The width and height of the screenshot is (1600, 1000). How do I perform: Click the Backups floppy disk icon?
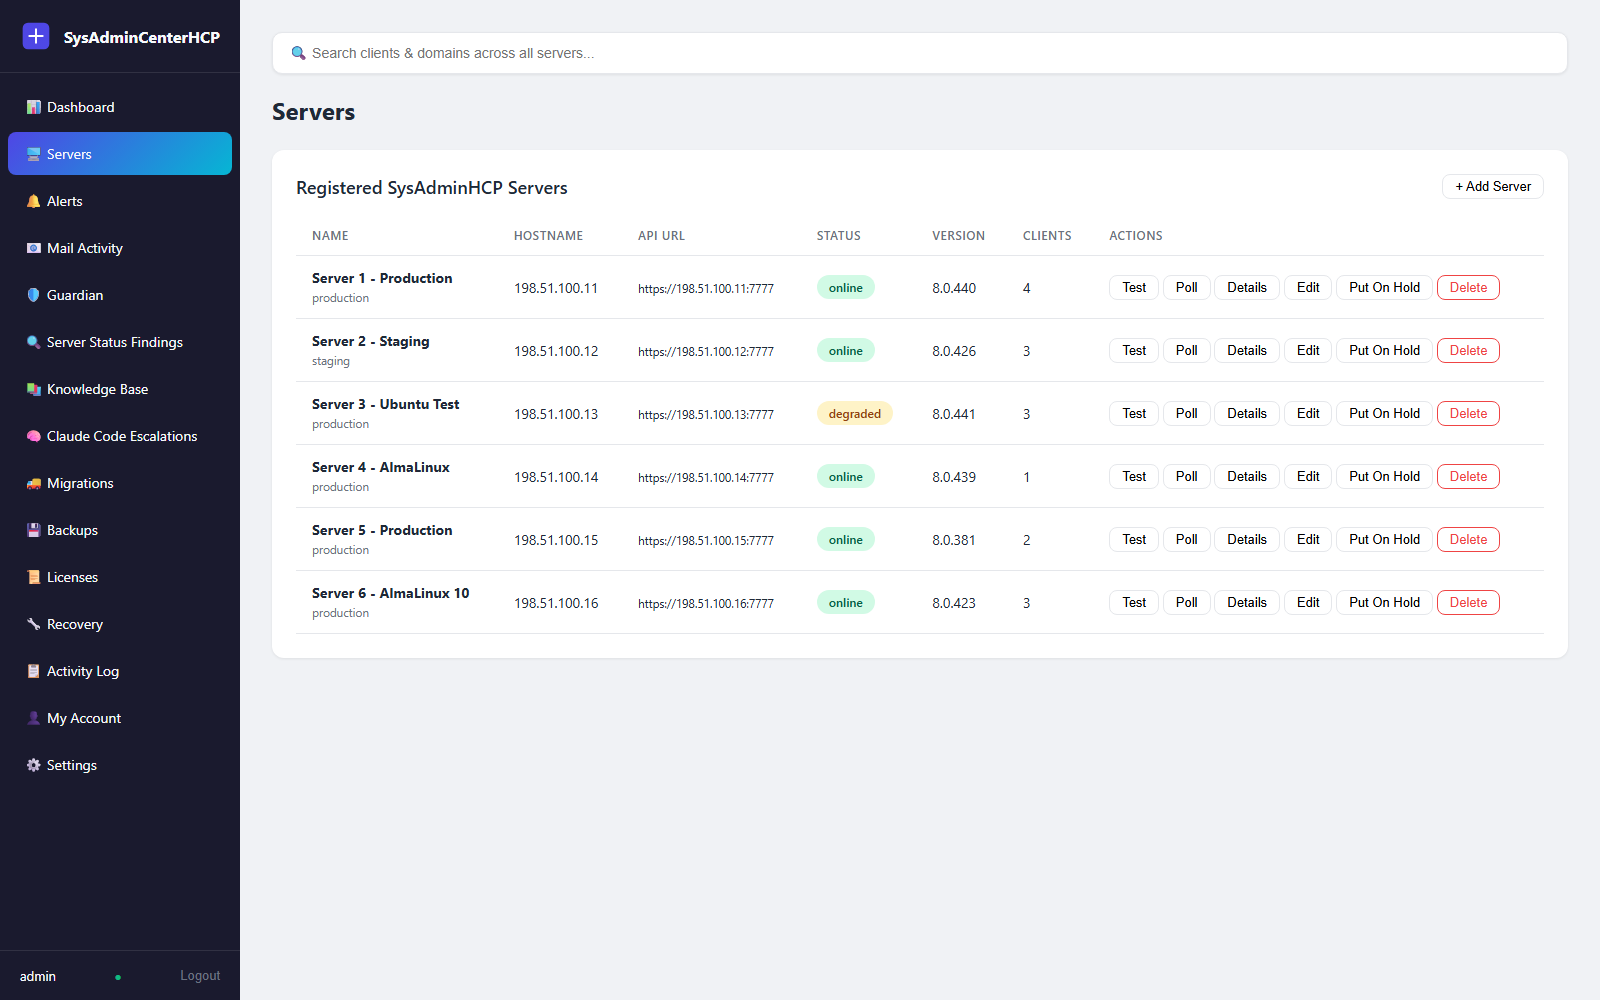[34, 530]
